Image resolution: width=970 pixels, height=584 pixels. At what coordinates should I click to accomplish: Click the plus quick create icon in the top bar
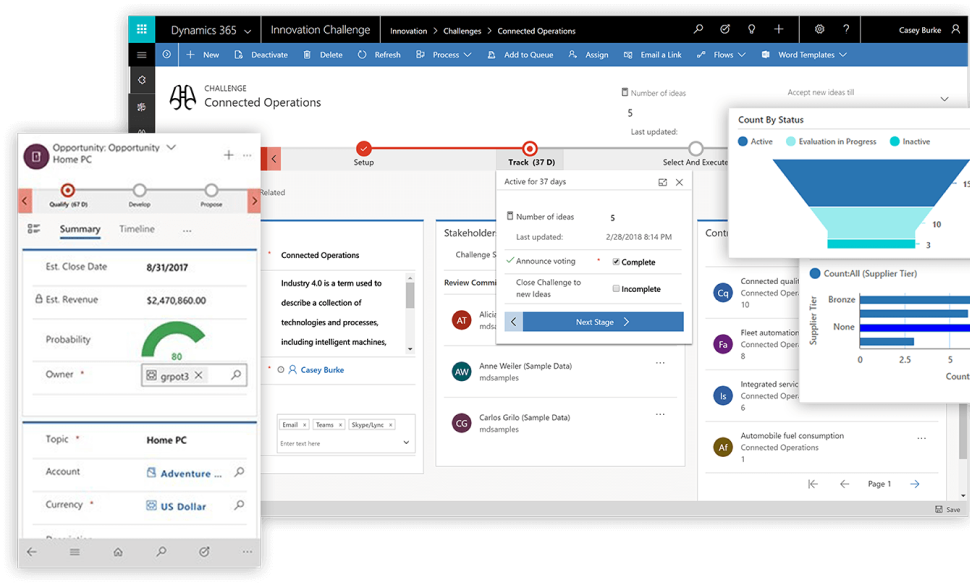(778, 29)
